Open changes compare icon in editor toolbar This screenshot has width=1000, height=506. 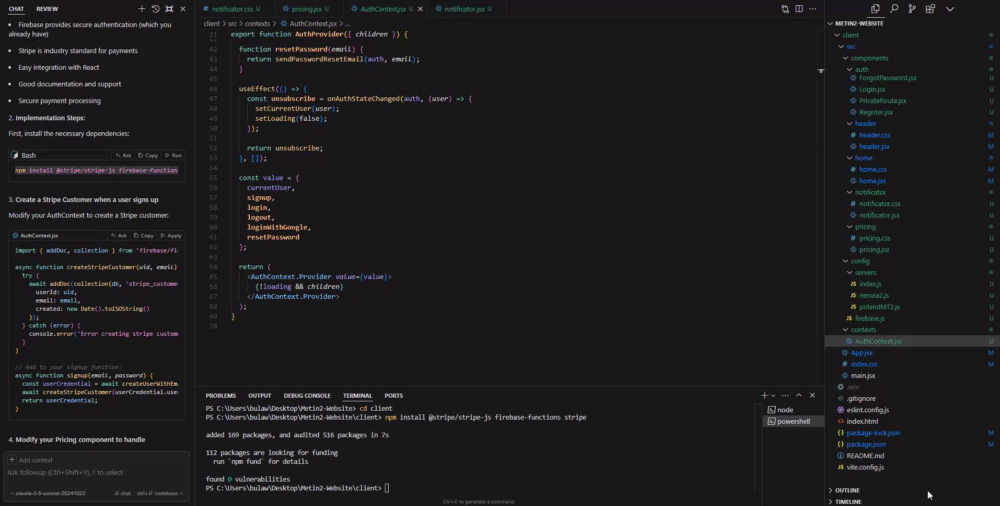coord(785,9)
